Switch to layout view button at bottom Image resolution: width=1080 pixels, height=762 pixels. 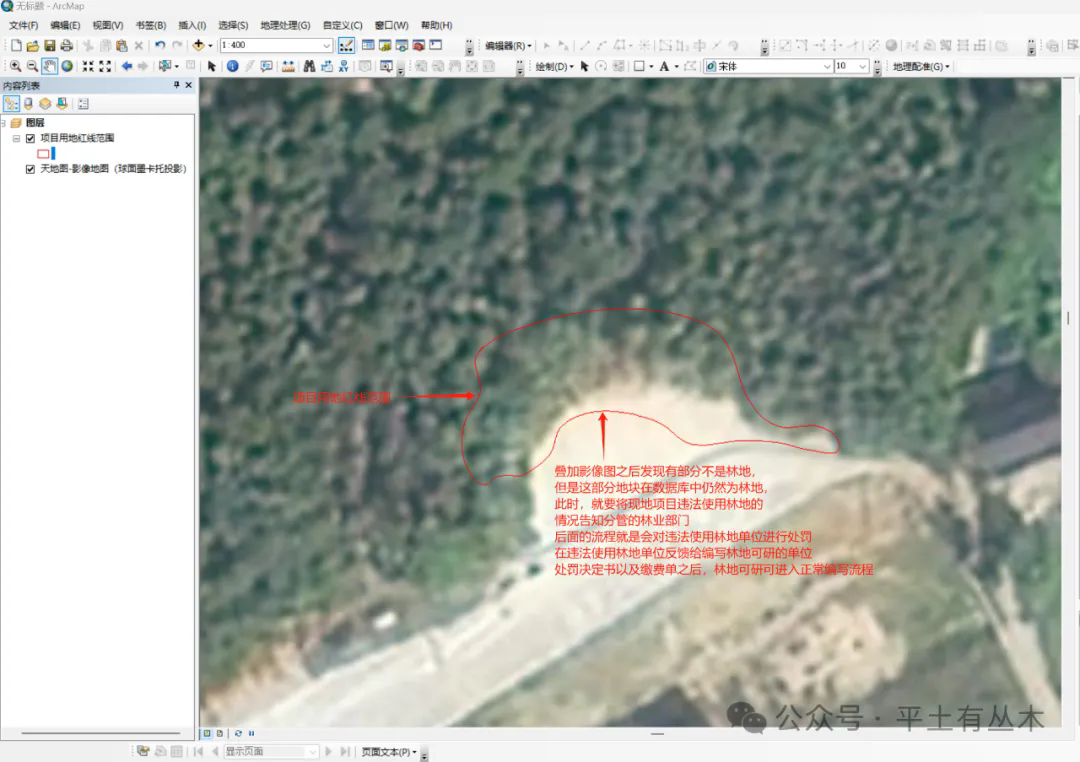pyautogui.click(x=219, y=733)
